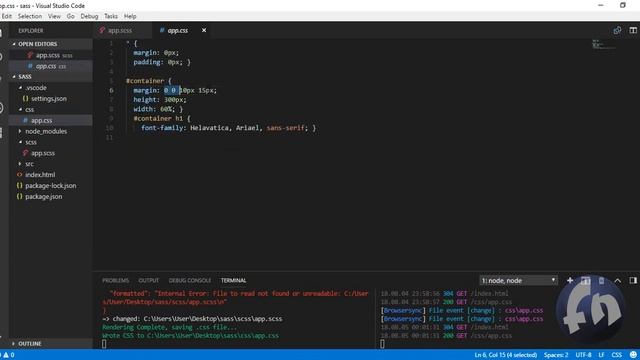Open warnings and errors count in status bar
640x360 pixels.
pyautogui.click(x=7, y=355)
